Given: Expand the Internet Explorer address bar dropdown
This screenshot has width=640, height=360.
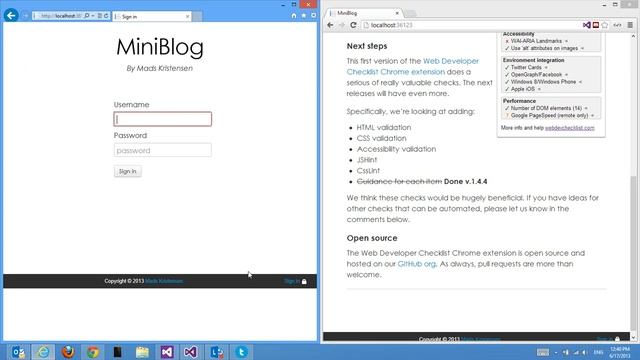Looking at the screenshot, I should click(x=93, y=16).
